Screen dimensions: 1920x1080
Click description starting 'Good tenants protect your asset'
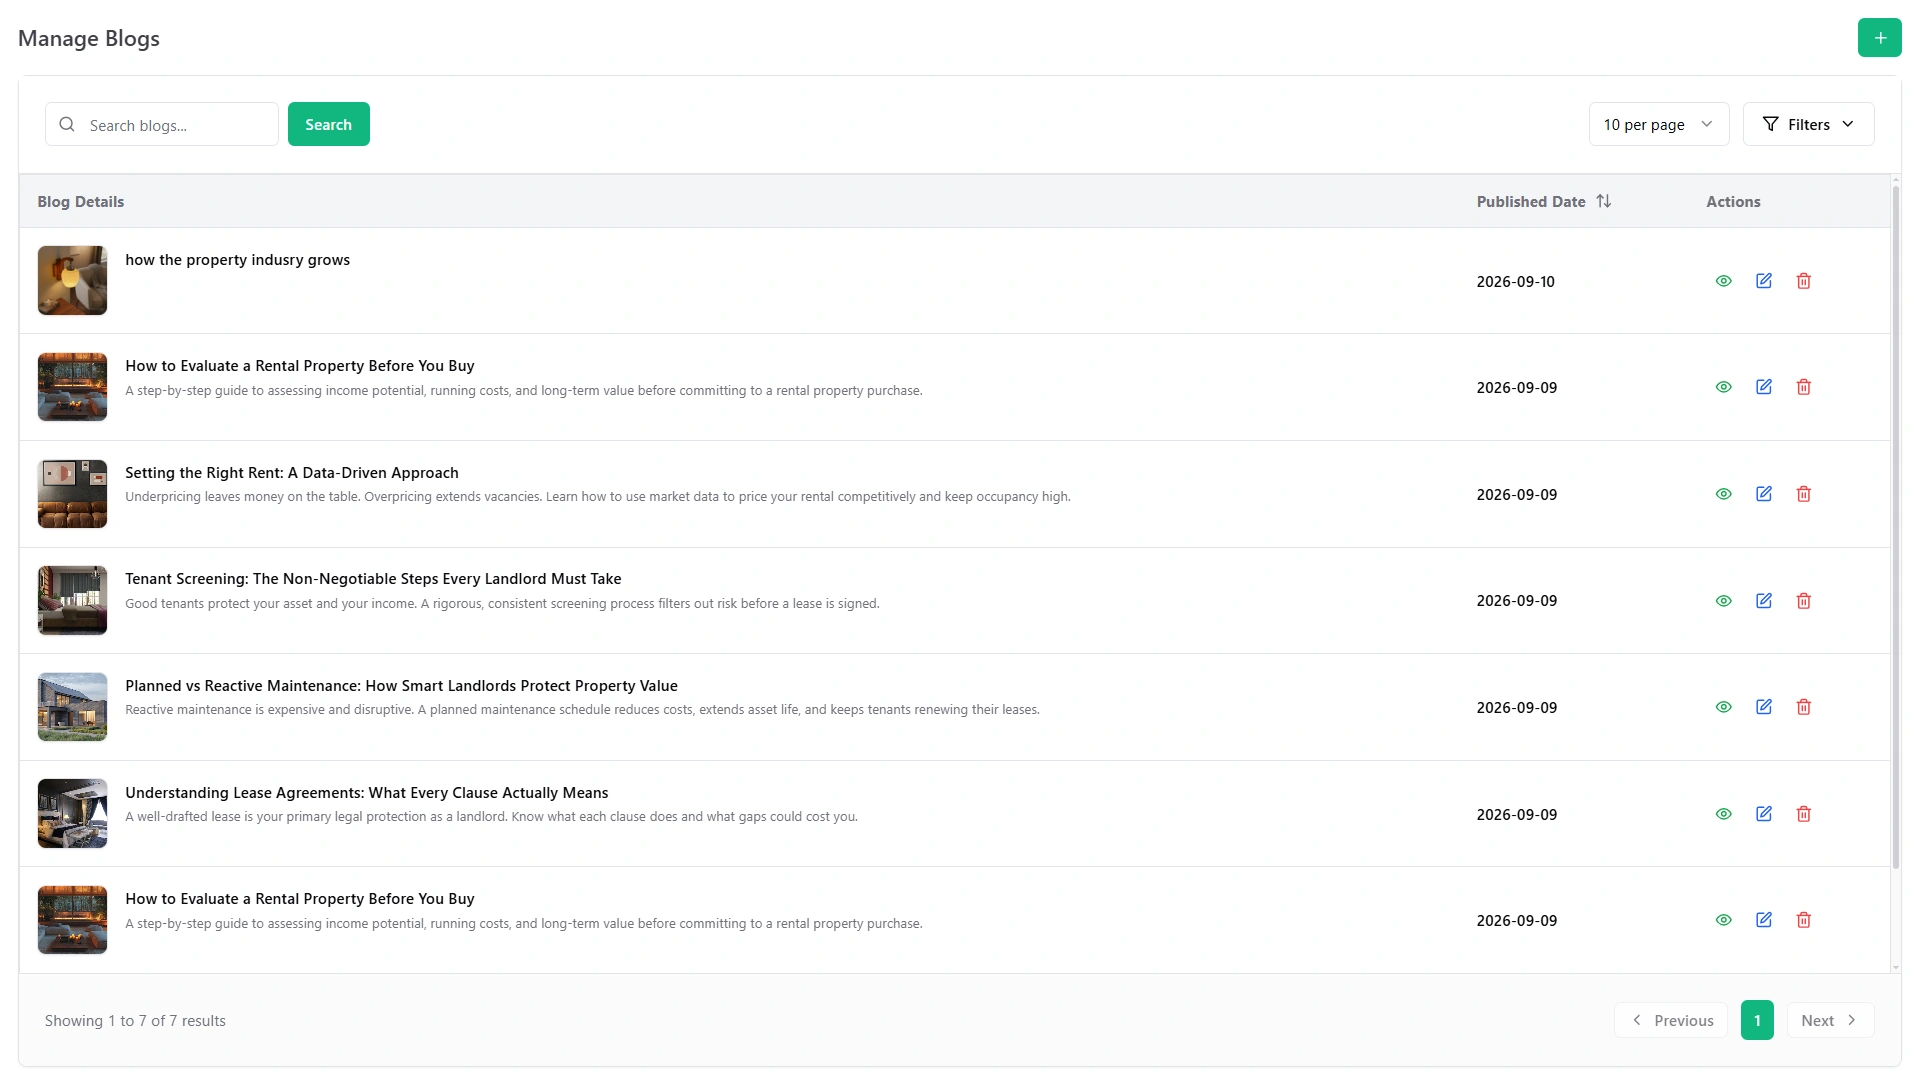click(x=502, y=604)
